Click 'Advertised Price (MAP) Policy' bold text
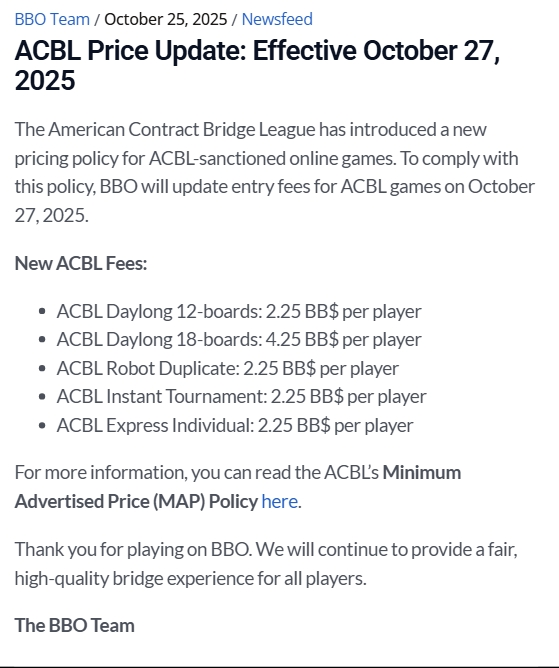559x668 pixels. 136,501
